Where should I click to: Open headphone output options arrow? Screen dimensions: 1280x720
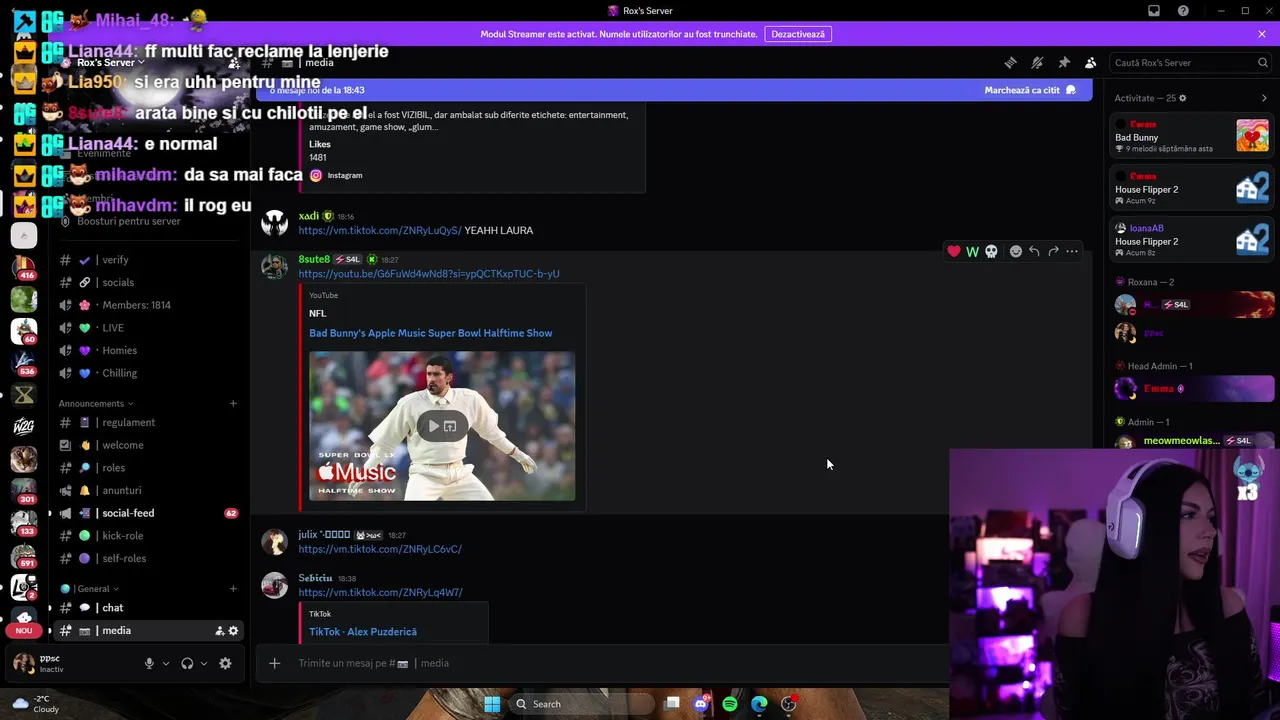pos(204,663)
